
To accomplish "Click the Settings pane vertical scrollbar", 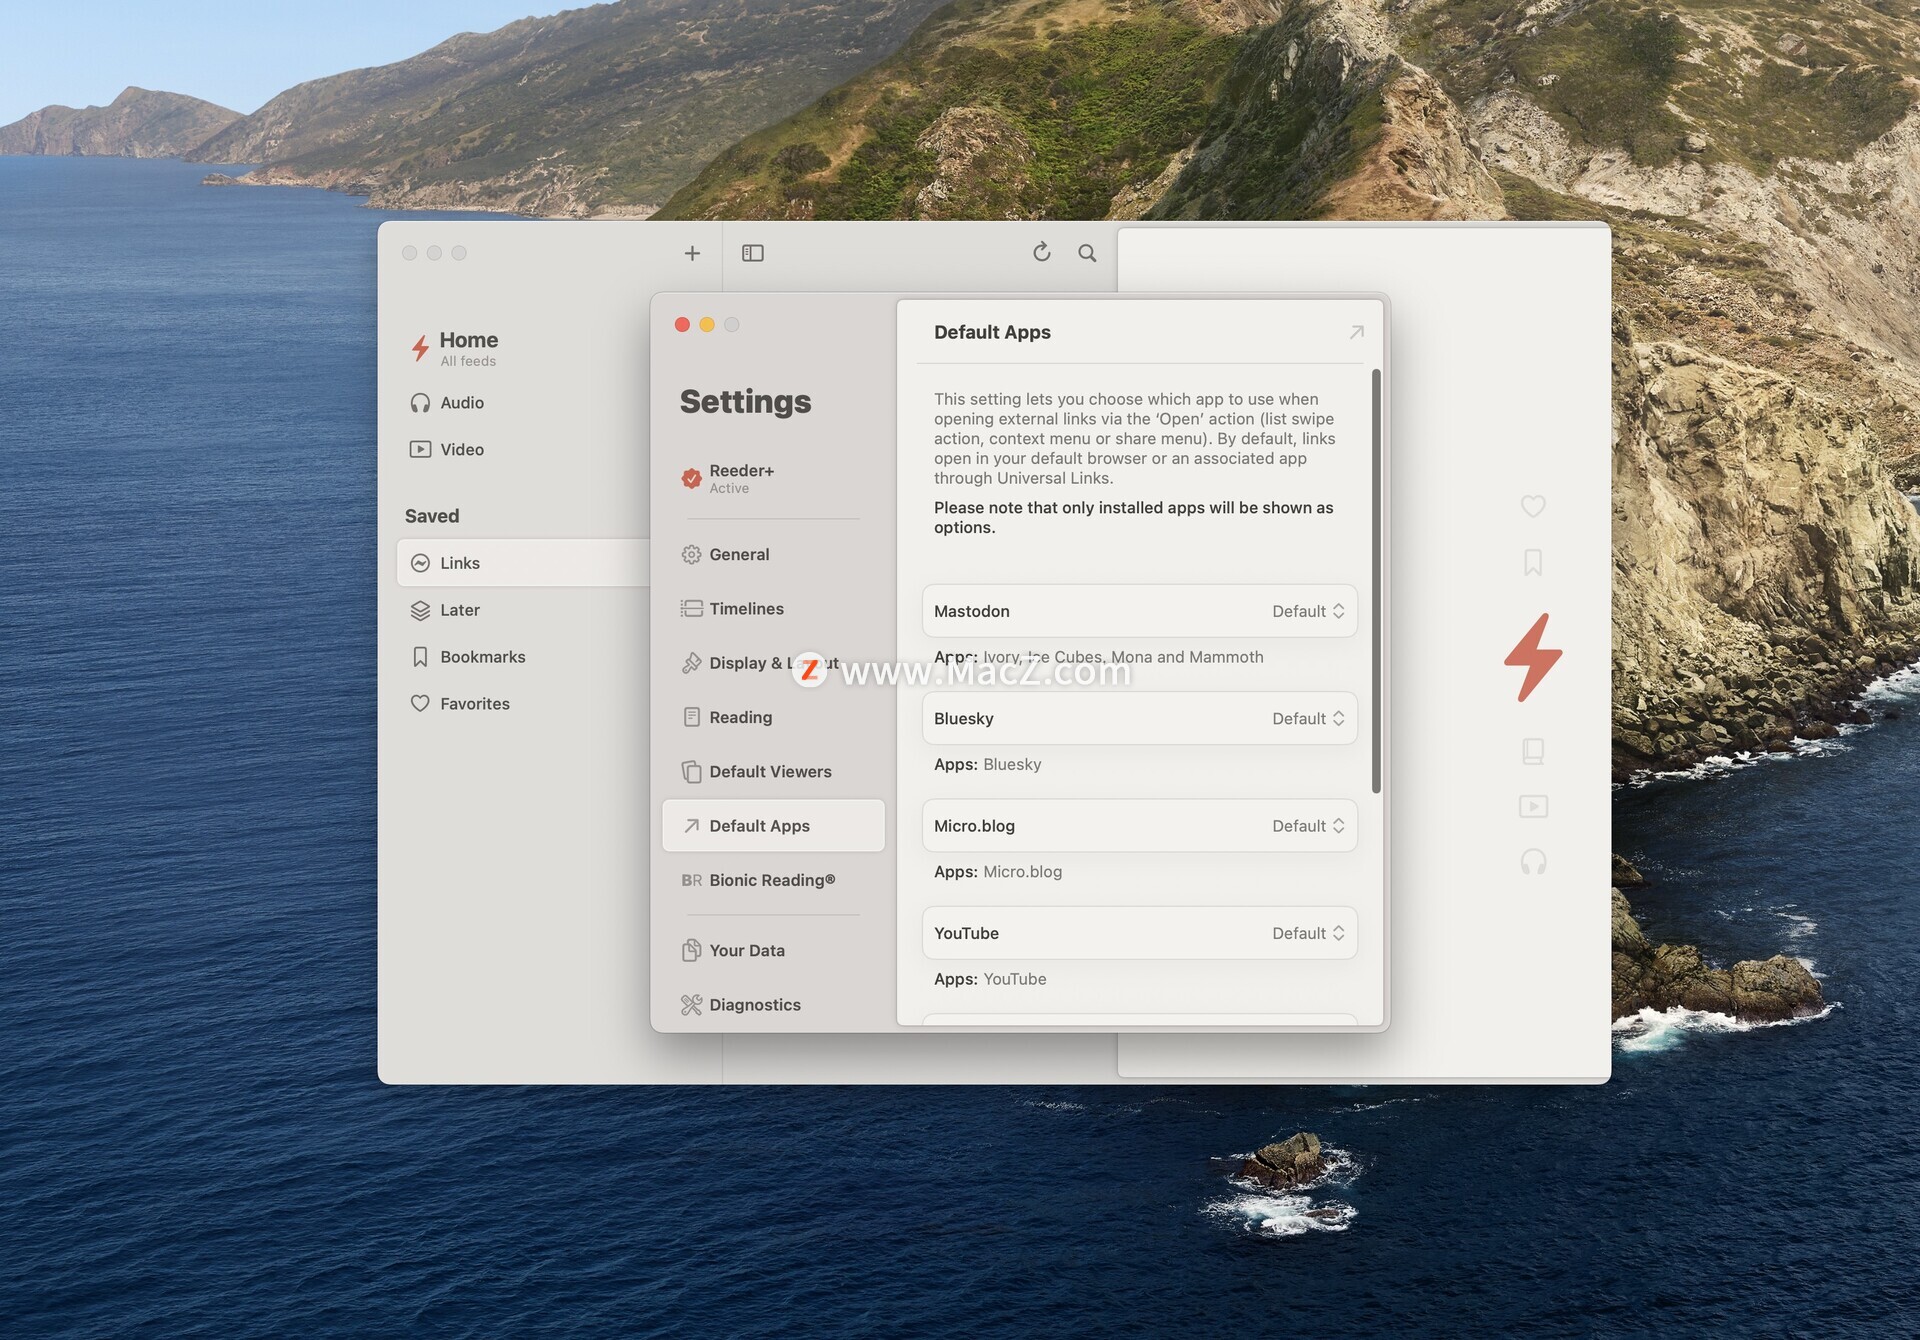I will [x=1376, y=581].
